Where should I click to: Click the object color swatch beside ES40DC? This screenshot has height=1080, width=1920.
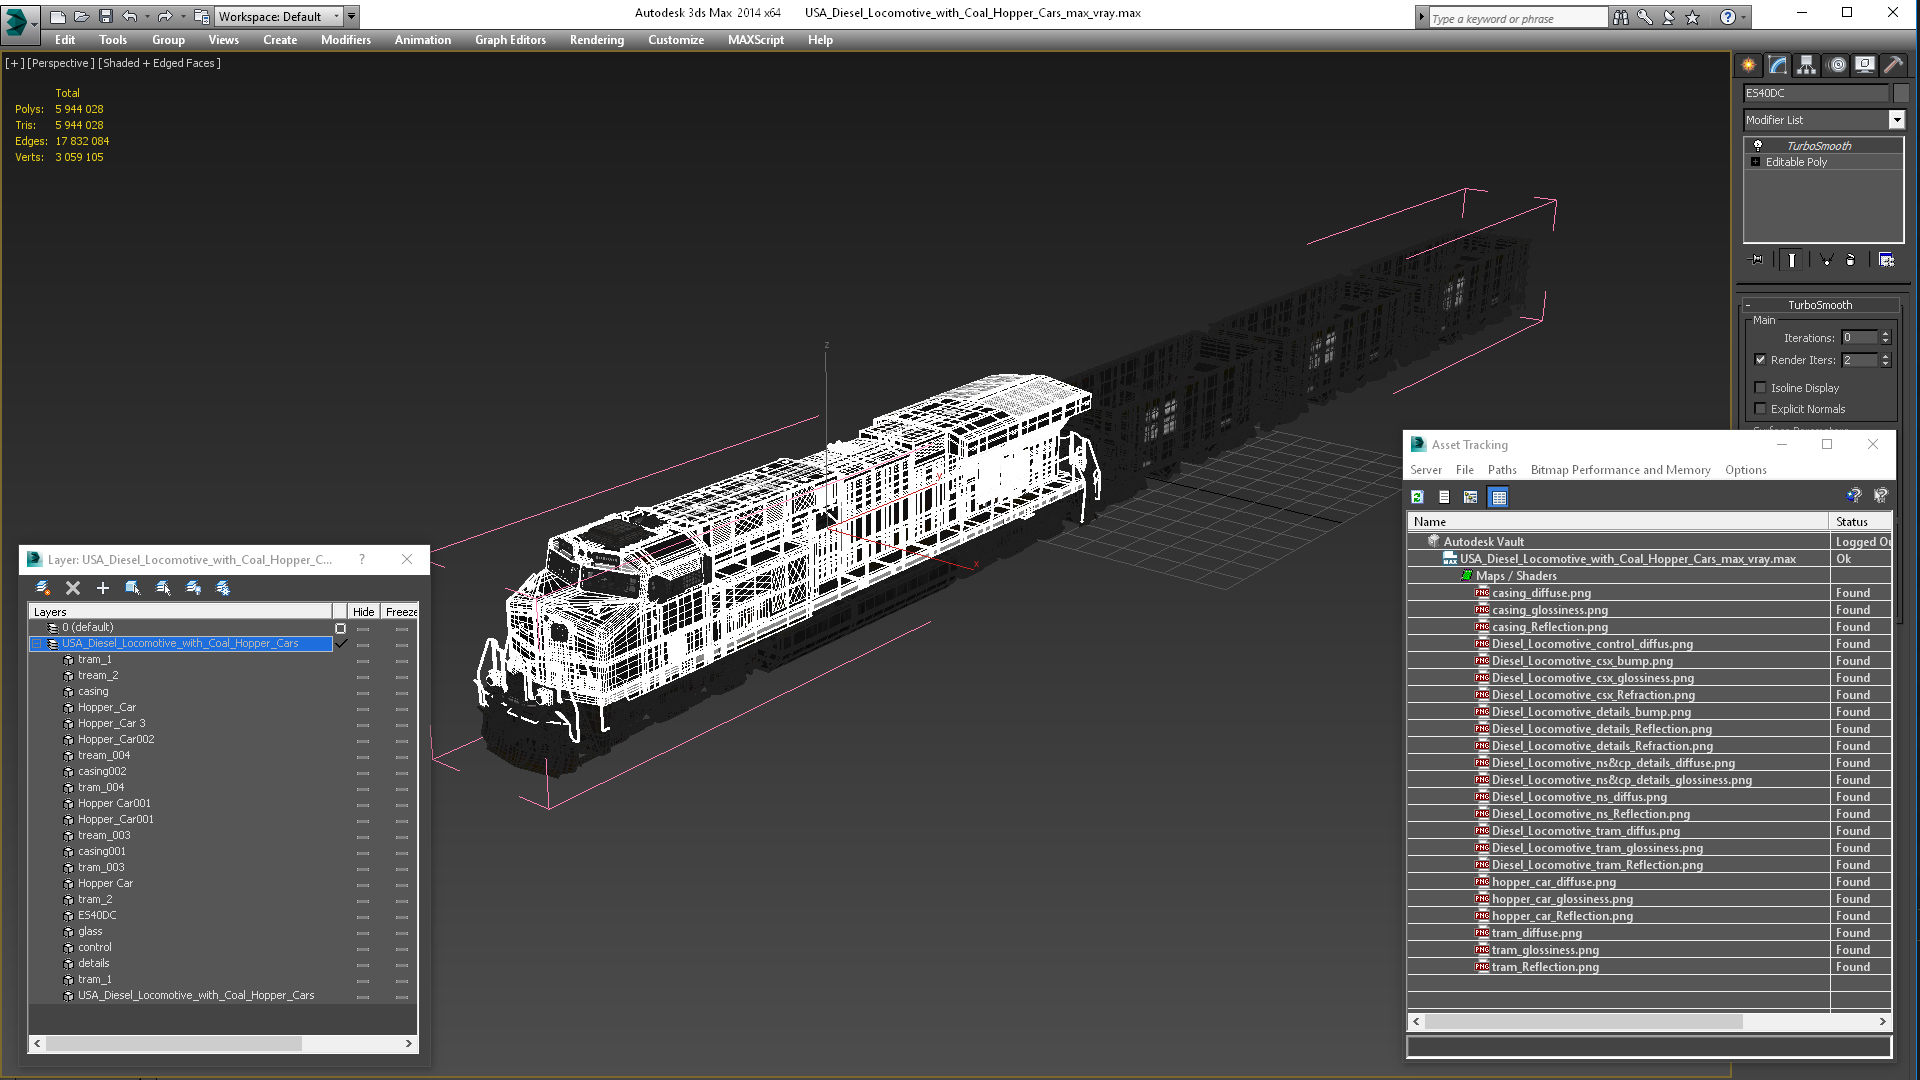click(1901, 93)
